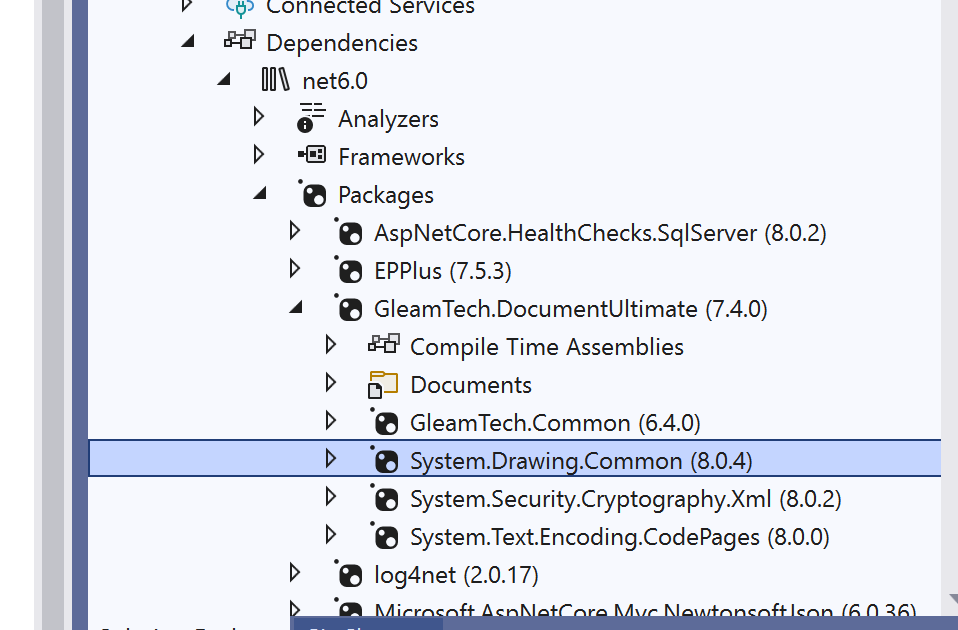Click the Analyzers icon
958x630 pixels.
click(x=312, y=118)
